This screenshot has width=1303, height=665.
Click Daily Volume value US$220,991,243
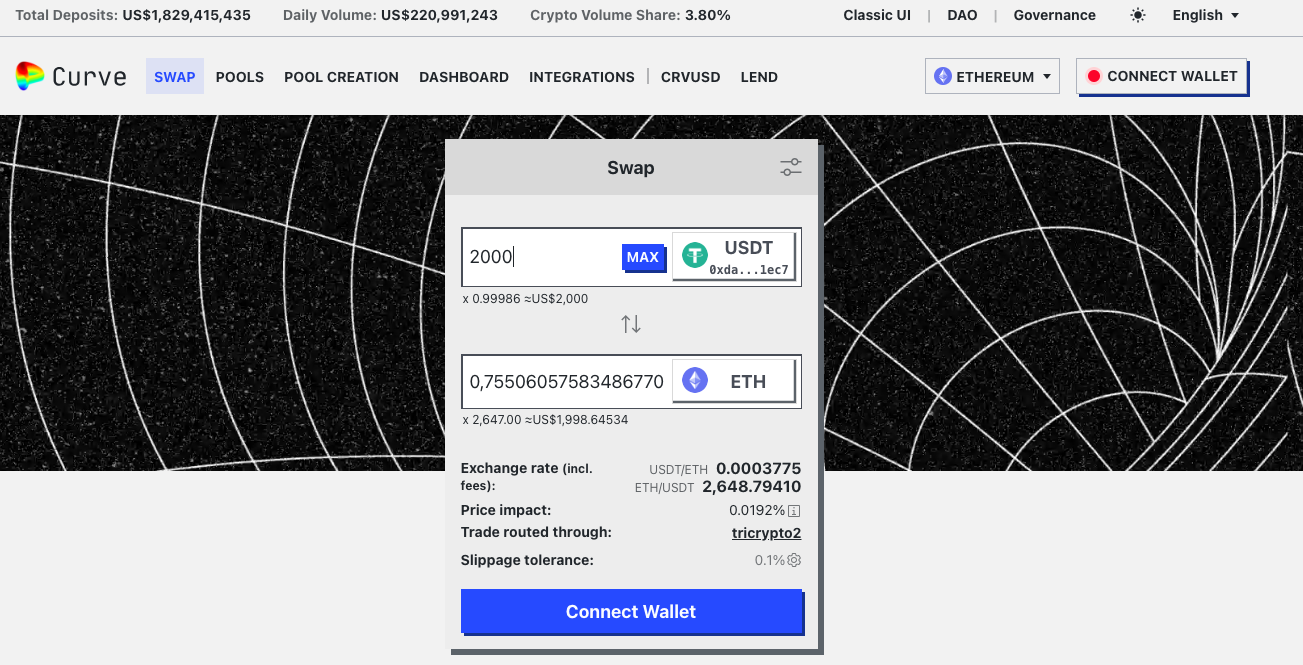[439, 15]
